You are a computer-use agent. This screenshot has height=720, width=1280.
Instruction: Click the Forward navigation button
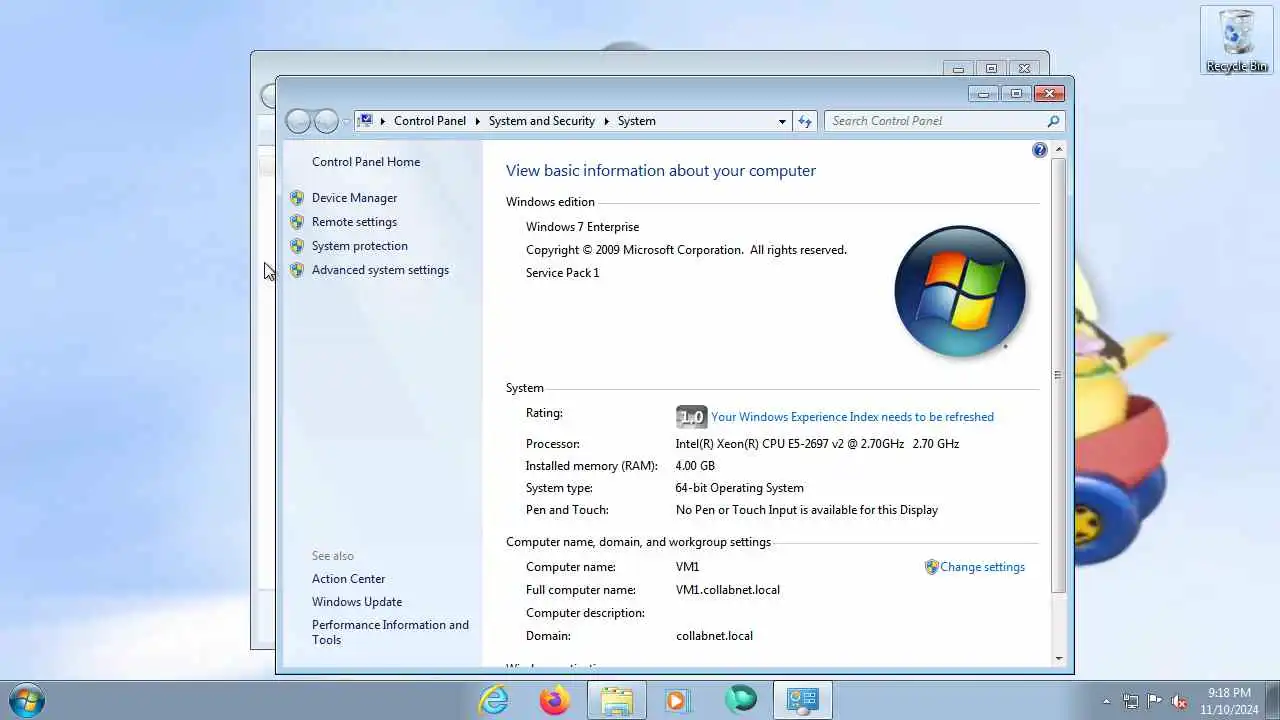click(326, 121)
